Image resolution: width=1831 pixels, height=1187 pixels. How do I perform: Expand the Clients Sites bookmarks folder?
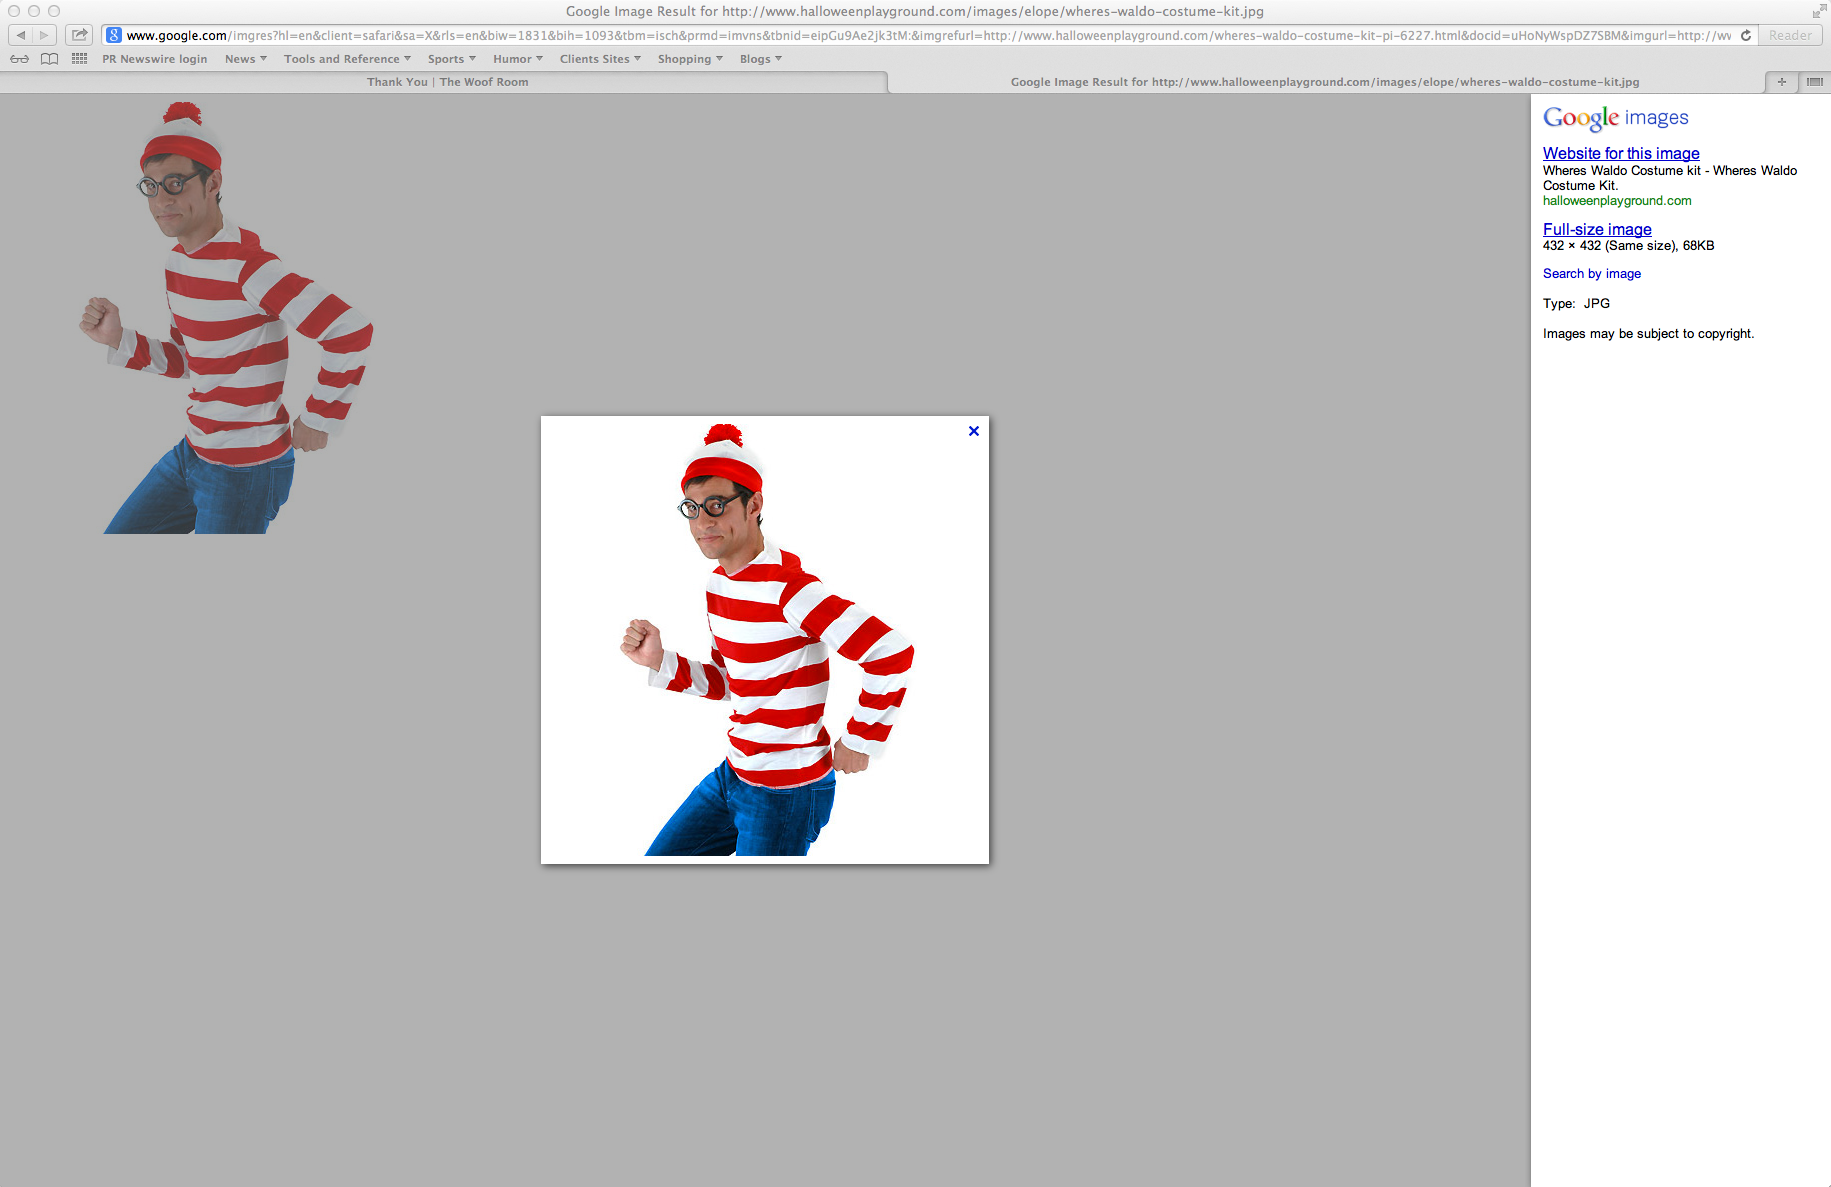click(600, 59)
